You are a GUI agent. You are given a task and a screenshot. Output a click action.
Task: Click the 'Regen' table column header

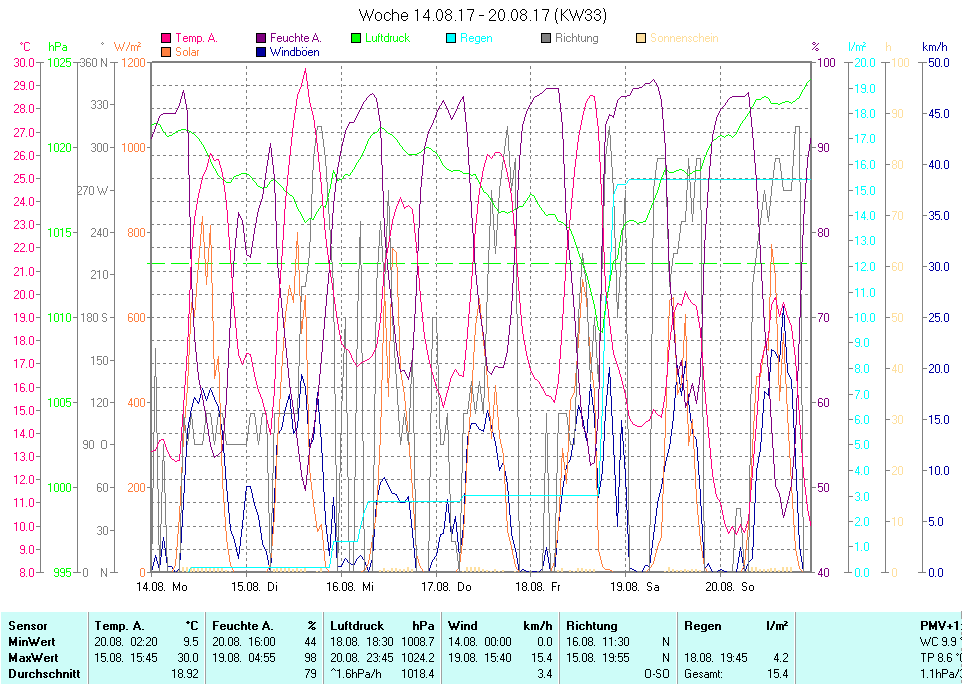point(703,626)
